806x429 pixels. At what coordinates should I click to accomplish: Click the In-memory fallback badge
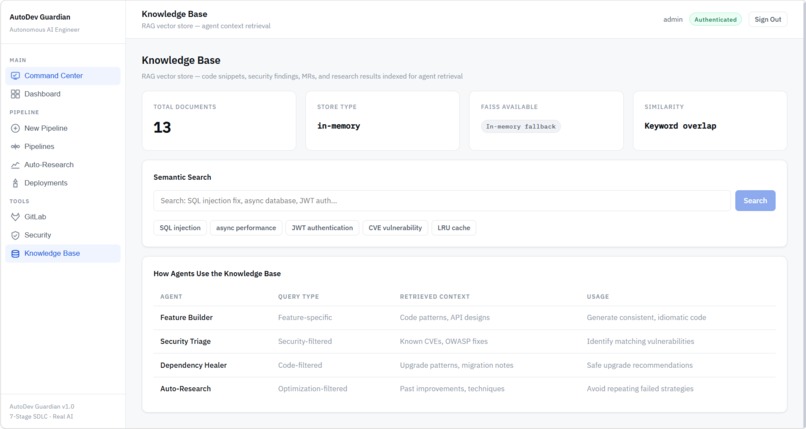(x=521, y=126)
